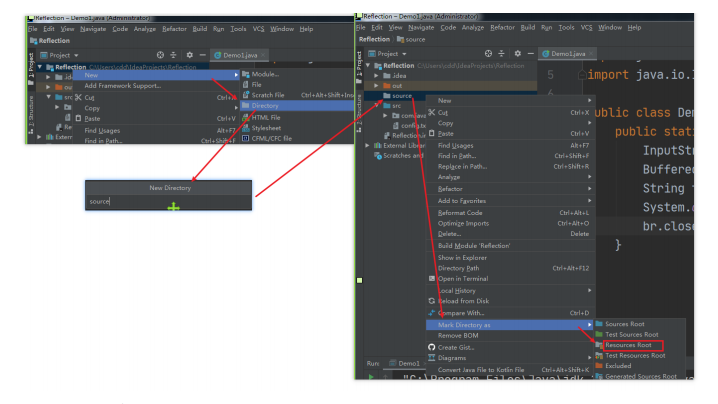Switch to Demo1.java tab in left window
This screenshot has height=404, width=718.
pos(239,55)
